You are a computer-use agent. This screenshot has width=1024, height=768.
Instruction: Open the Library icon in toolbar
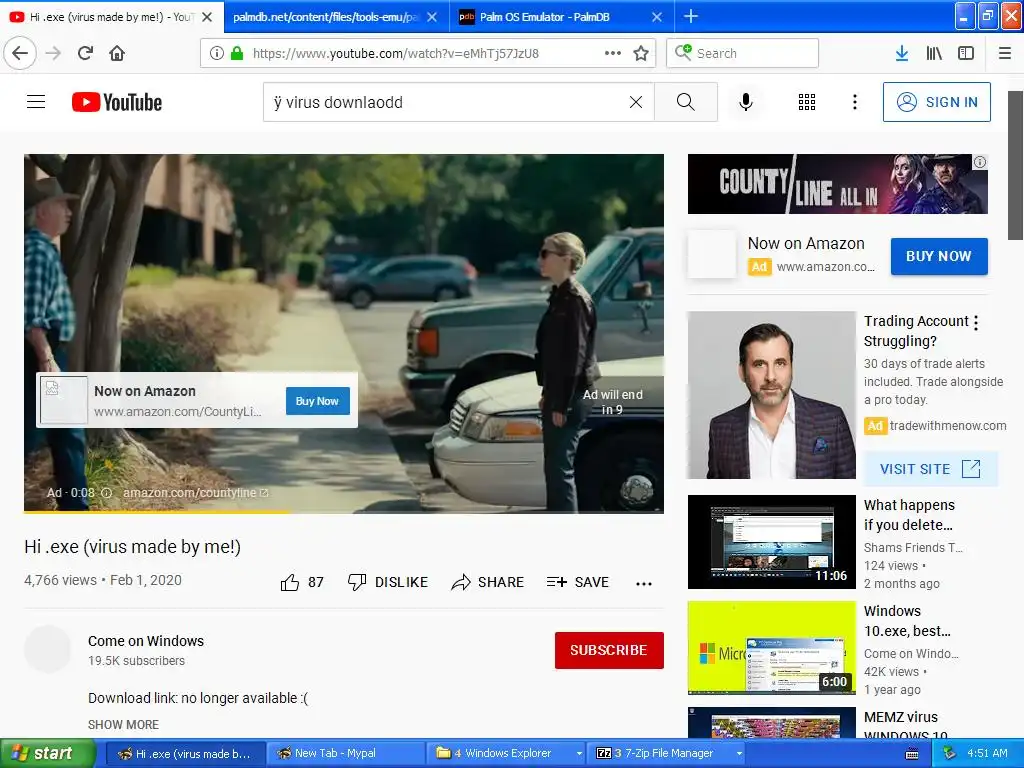(x=934, y=54)
